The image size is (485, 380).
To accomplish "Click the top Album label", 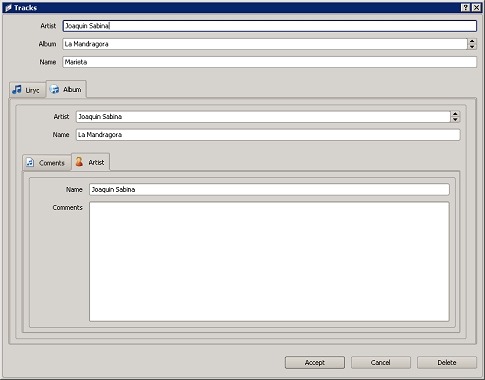I will click(x=47, y=44).
